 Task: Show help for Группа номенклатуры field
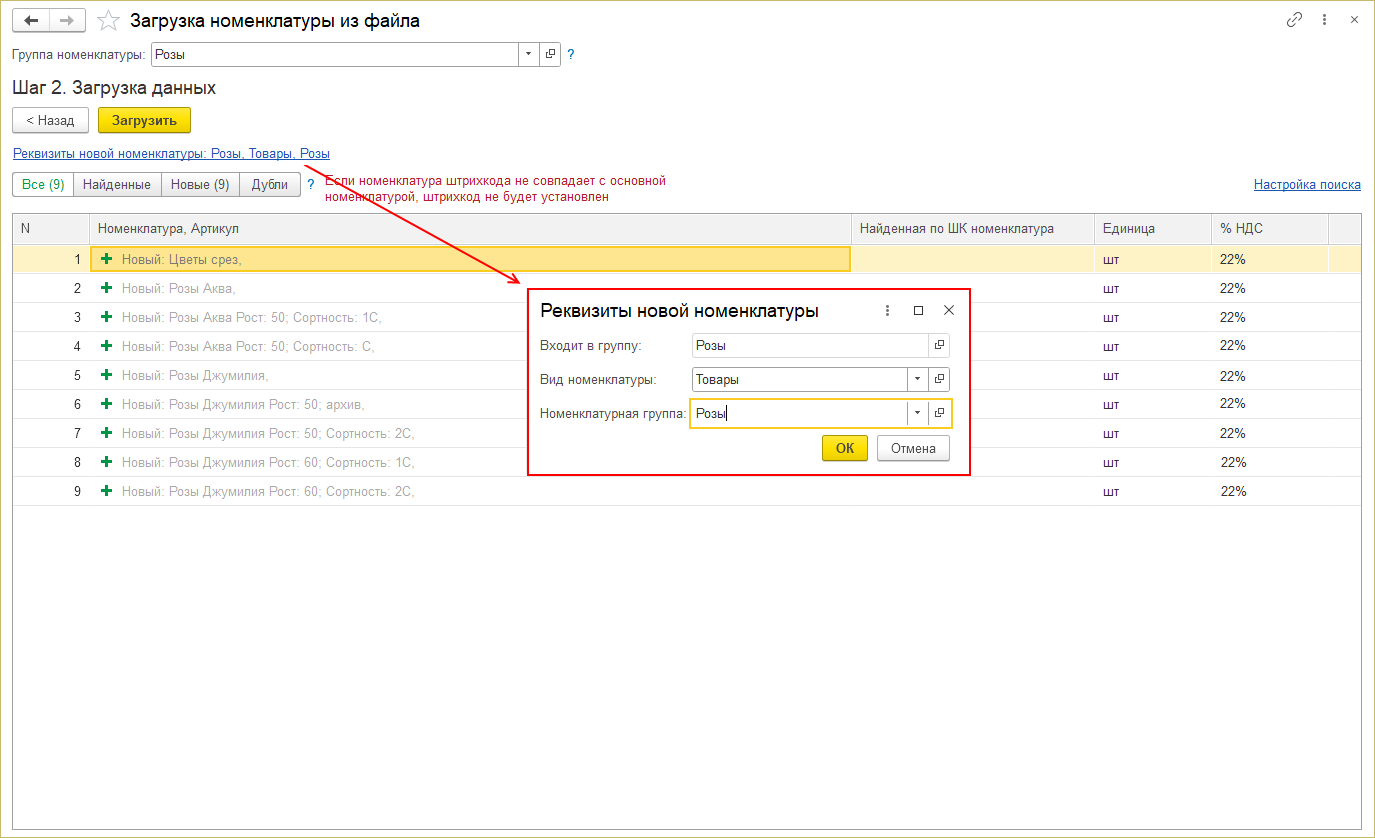[x=571, y=54]
